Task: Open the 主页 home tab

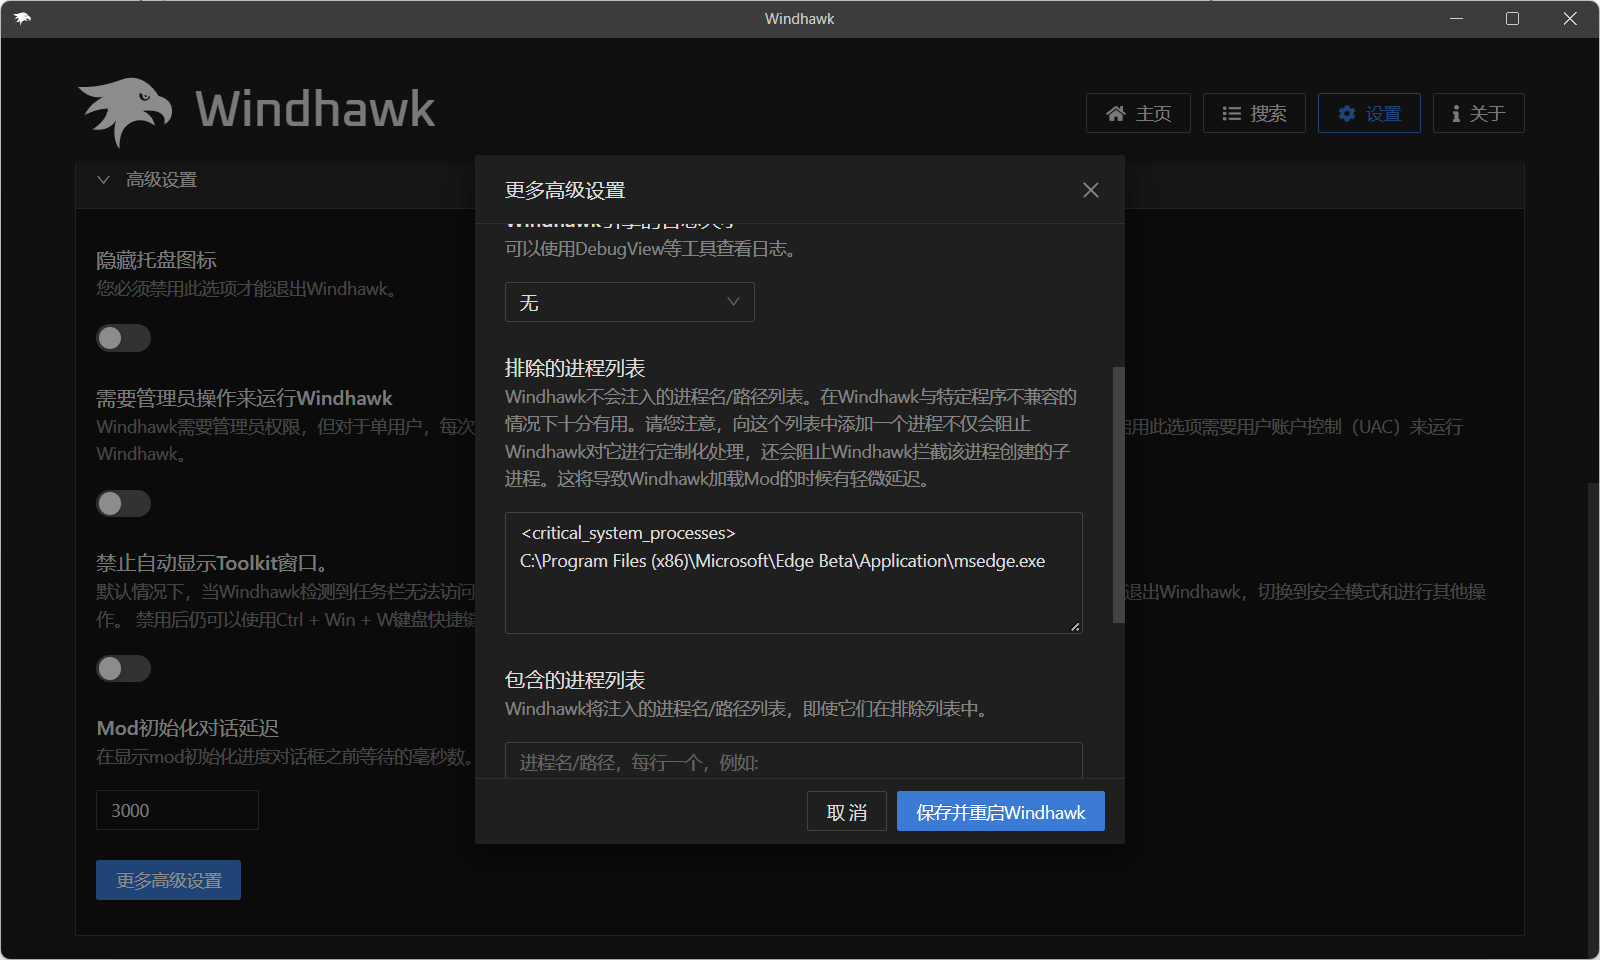Action: point(1138,113)
